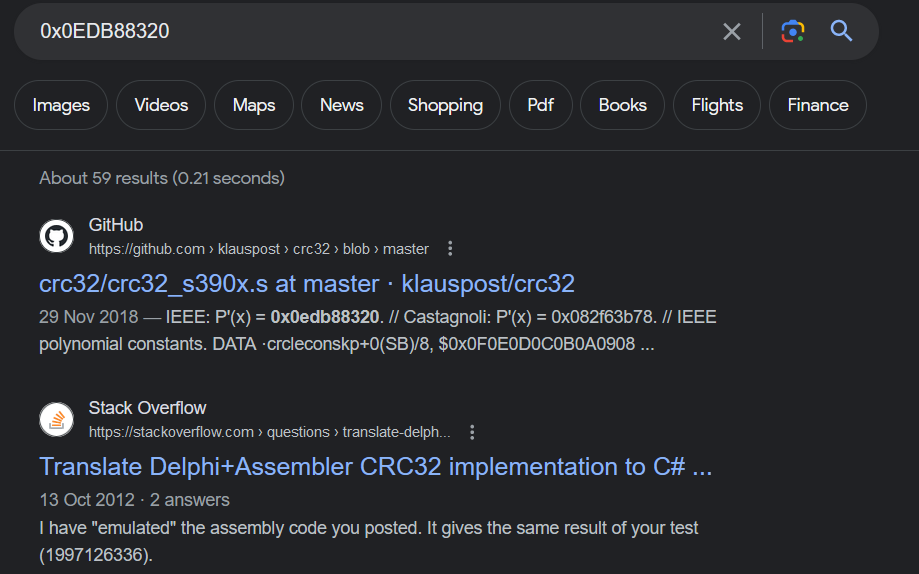Click the GitHub favicon icon
The height and width of the screenshot is (574, 919).
(57, 236)
